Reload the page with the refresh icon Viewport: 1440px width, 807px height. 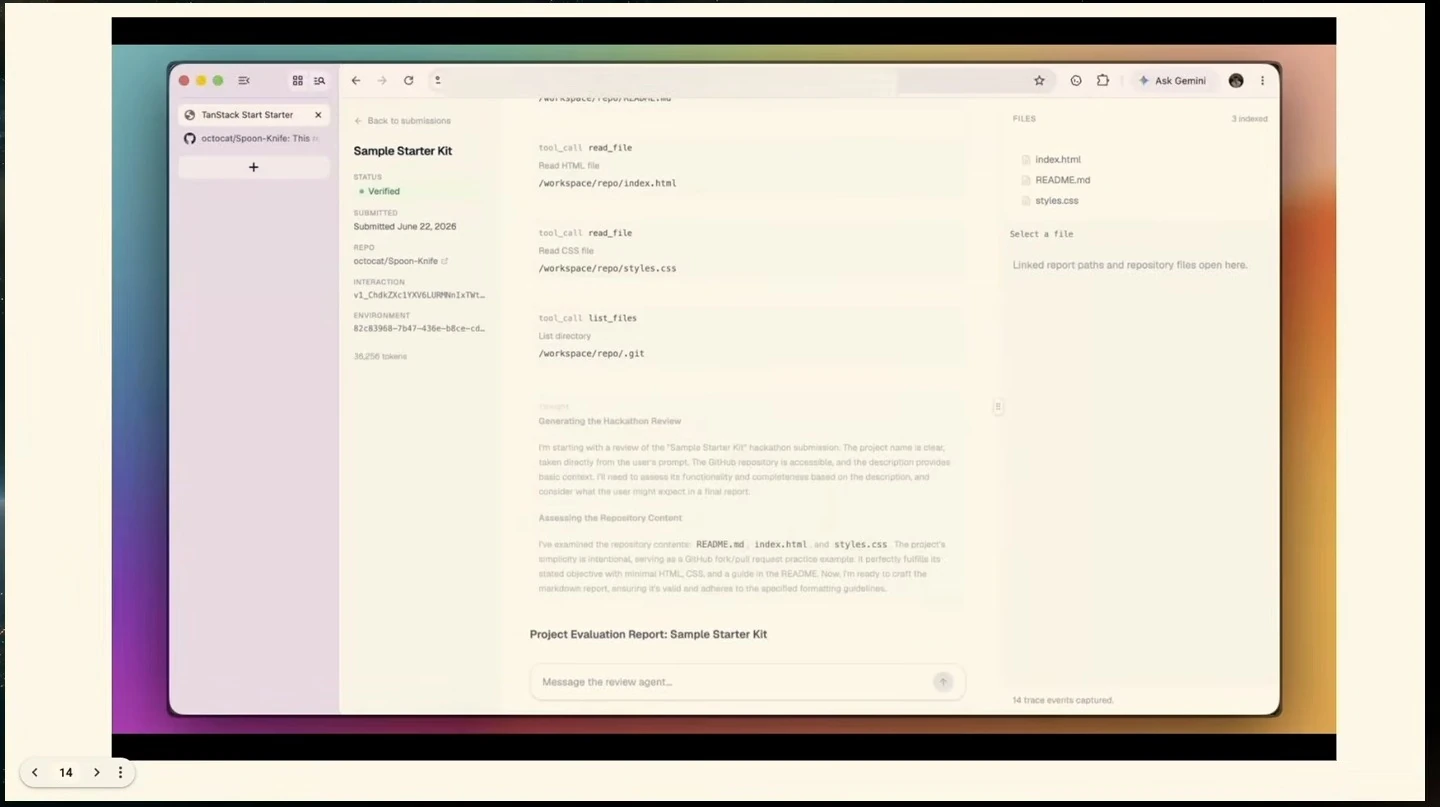pos(408,81)
